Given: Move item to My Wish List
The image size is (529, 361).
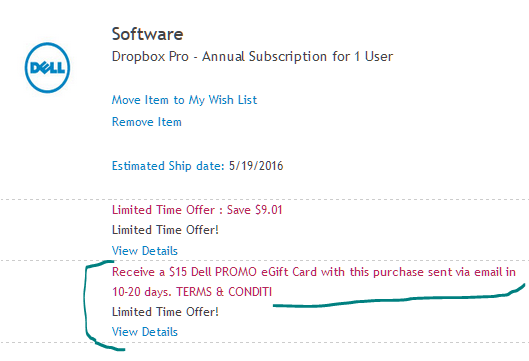Looking at the screenshot, I should tap(184, 100).
